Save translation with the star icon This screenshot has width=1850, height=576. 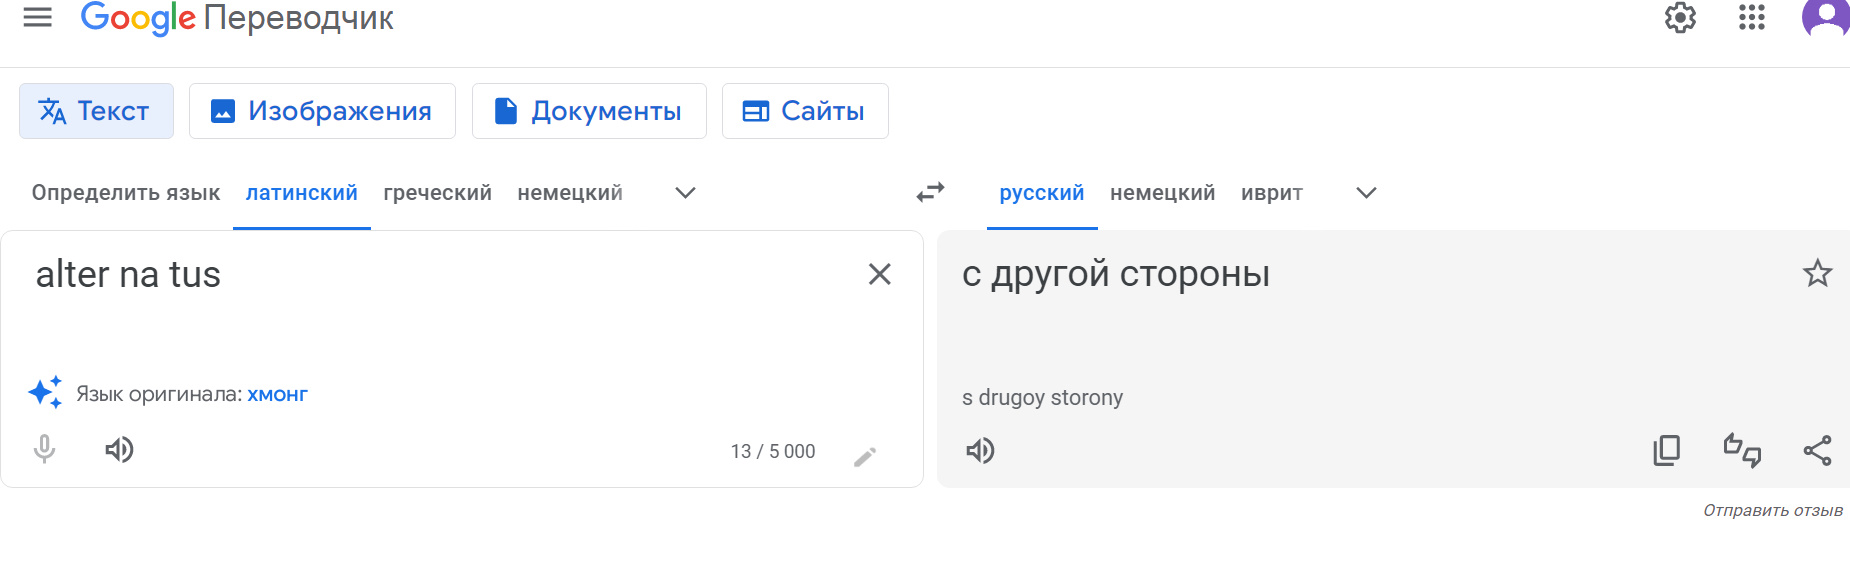[x=1817, y=273]
